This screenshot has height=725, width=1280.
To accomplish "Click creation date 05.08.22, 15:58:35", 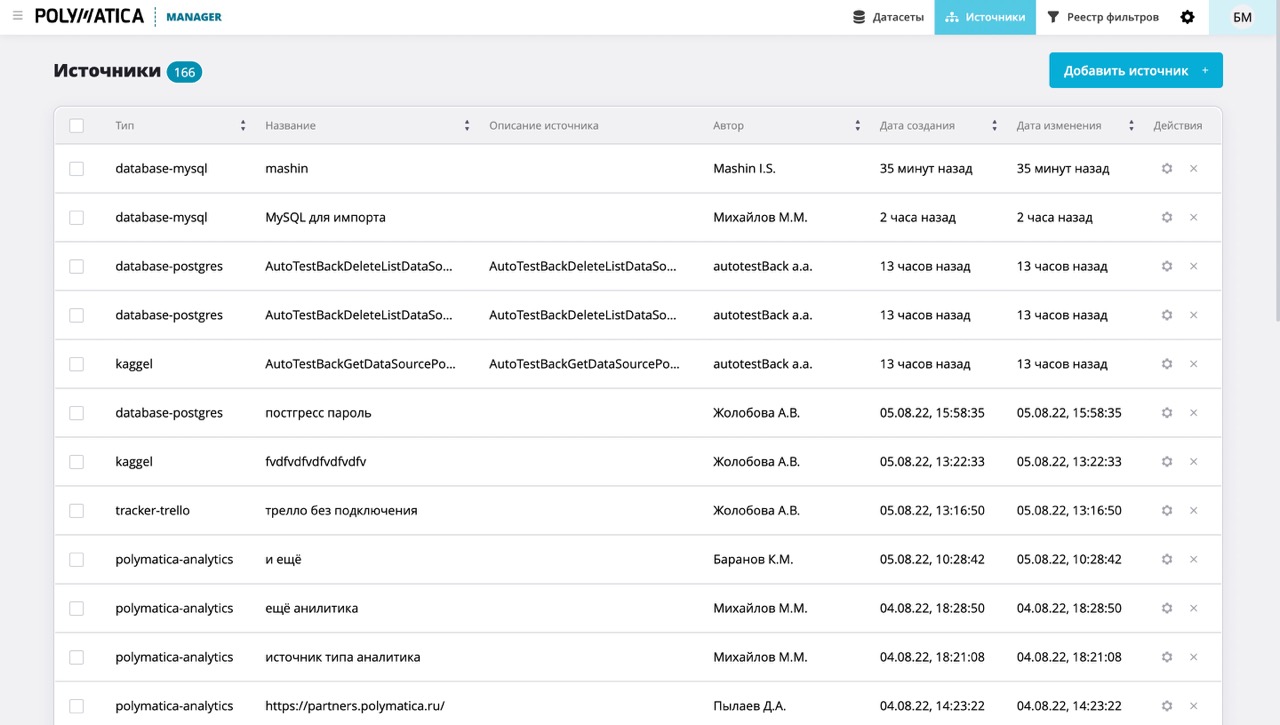I will (x=932, y=413).
